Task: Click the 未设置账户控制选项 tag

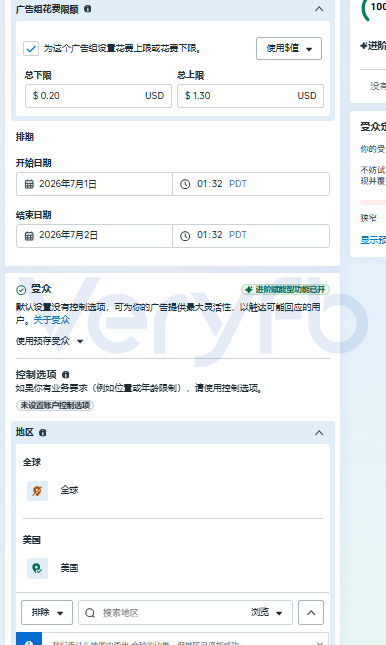Action: click(x=55, y=405)
